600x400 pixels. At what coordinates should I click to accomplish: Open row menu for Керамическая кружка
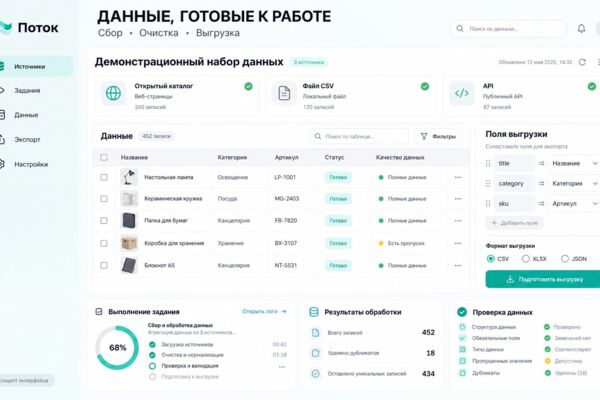click(458, 199)
